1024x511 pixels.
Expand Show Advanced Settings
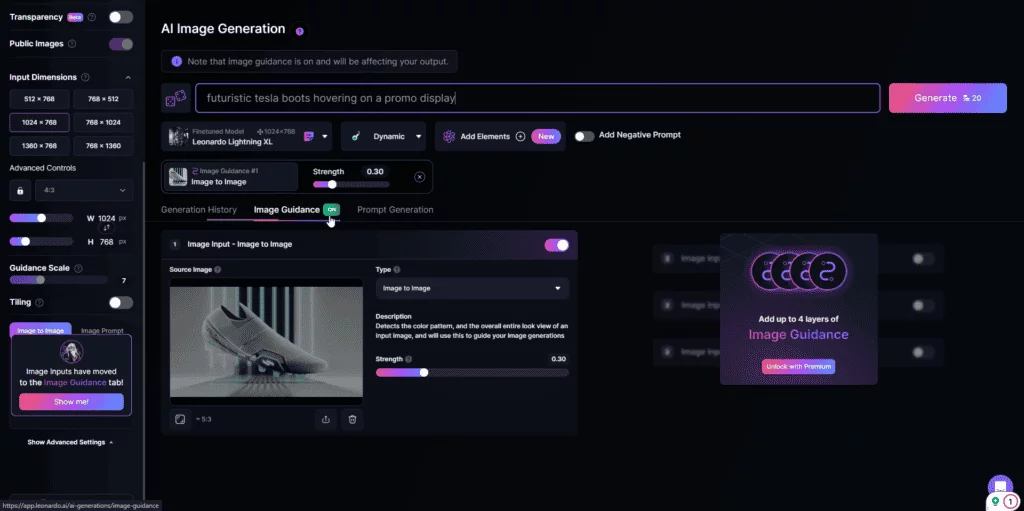click(71, 442)
